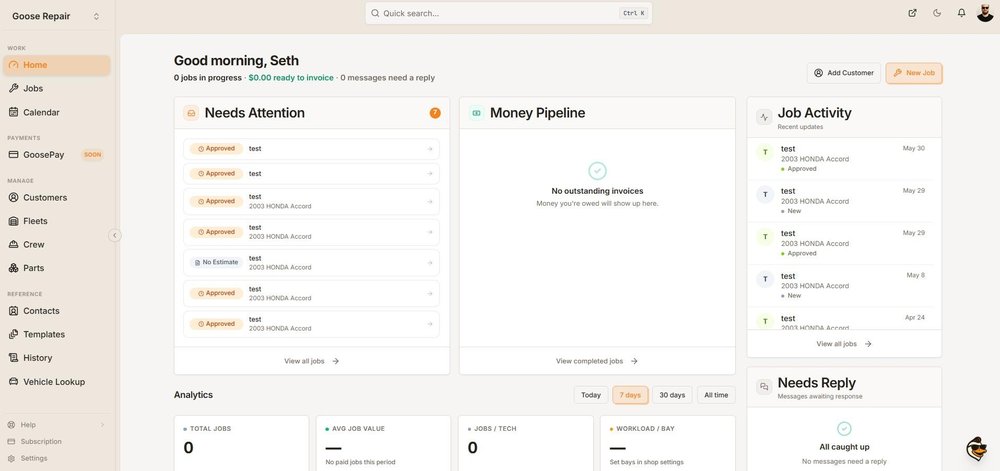This screenshot has height=471, width=1000.
Task: Click the All caught up checkmark icon
Action: 844,428
